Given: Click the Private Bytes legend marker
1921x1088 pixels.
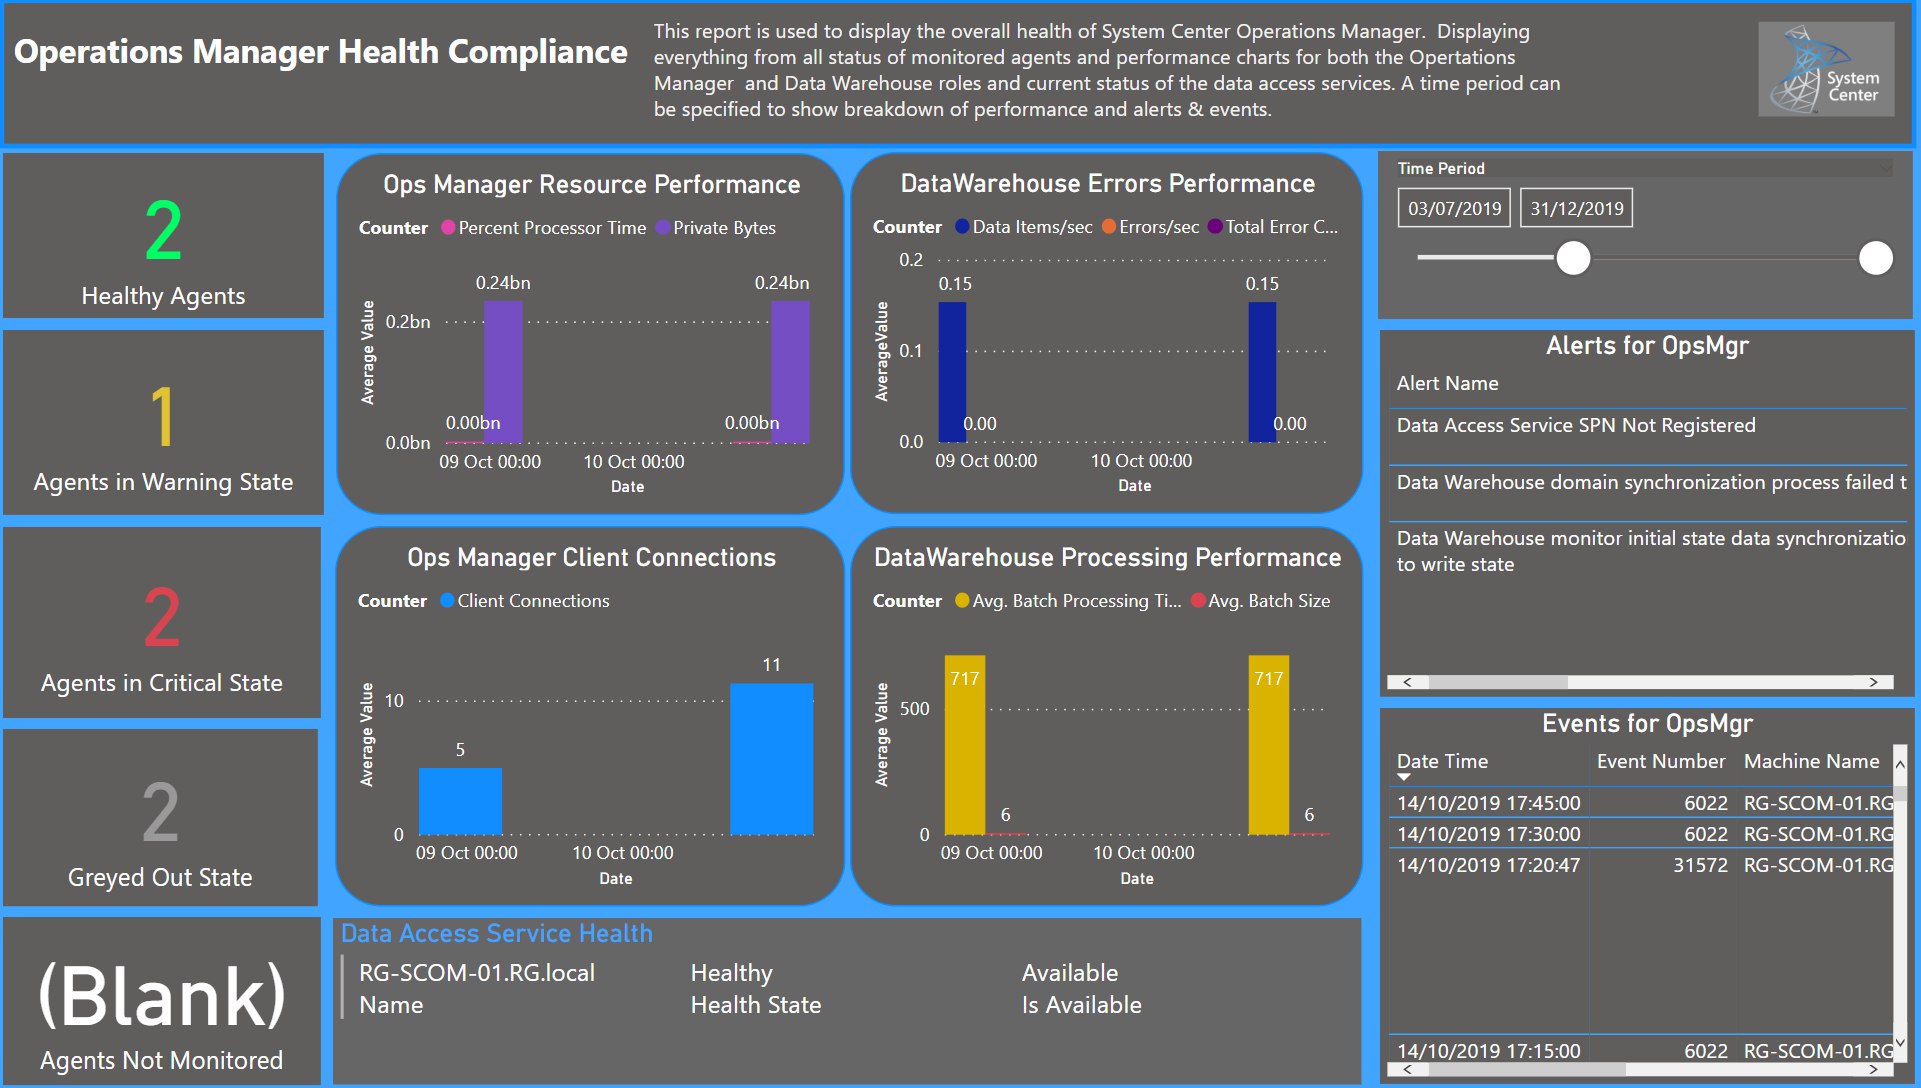Looking at the screenshot, I should pyautogui.click(x=663, y=228).
